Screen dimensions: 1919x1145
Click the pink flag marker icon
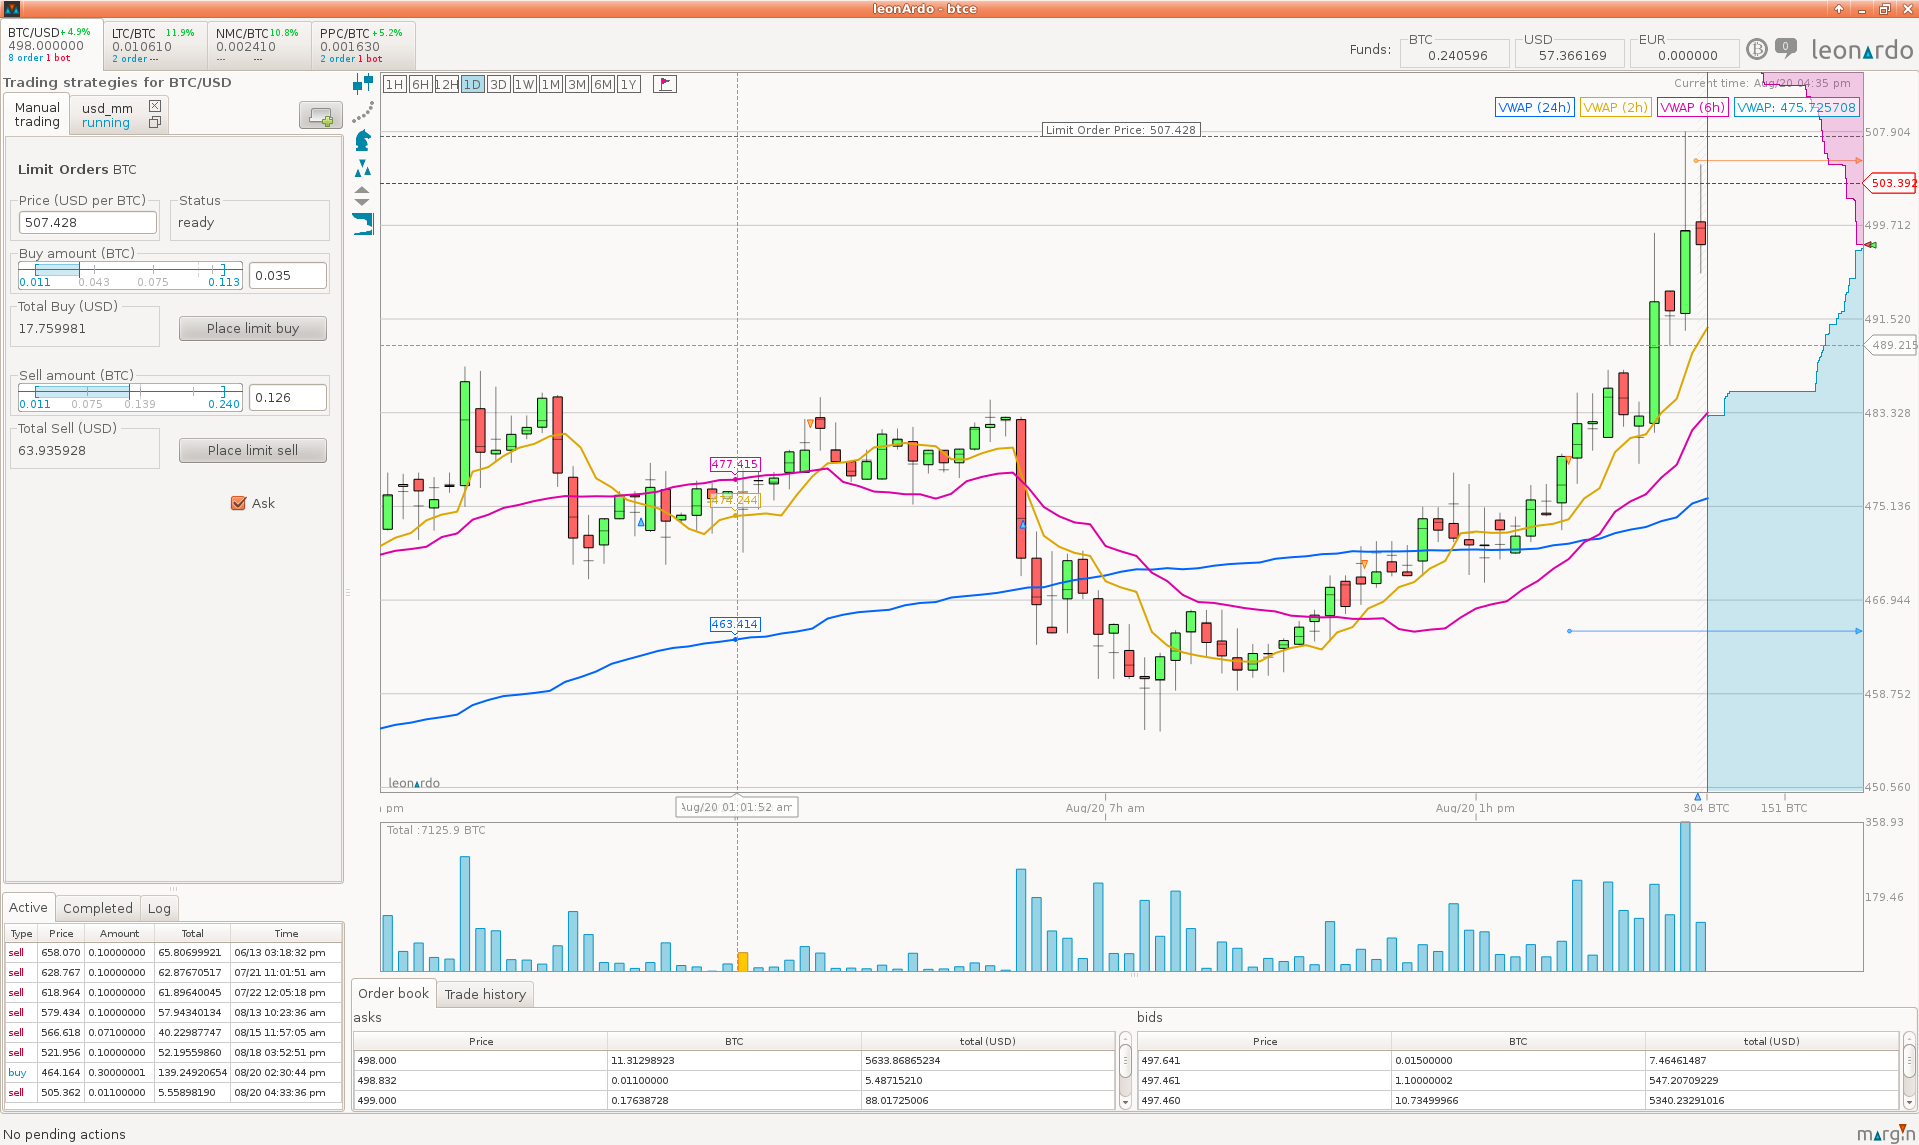click(665, 84)
